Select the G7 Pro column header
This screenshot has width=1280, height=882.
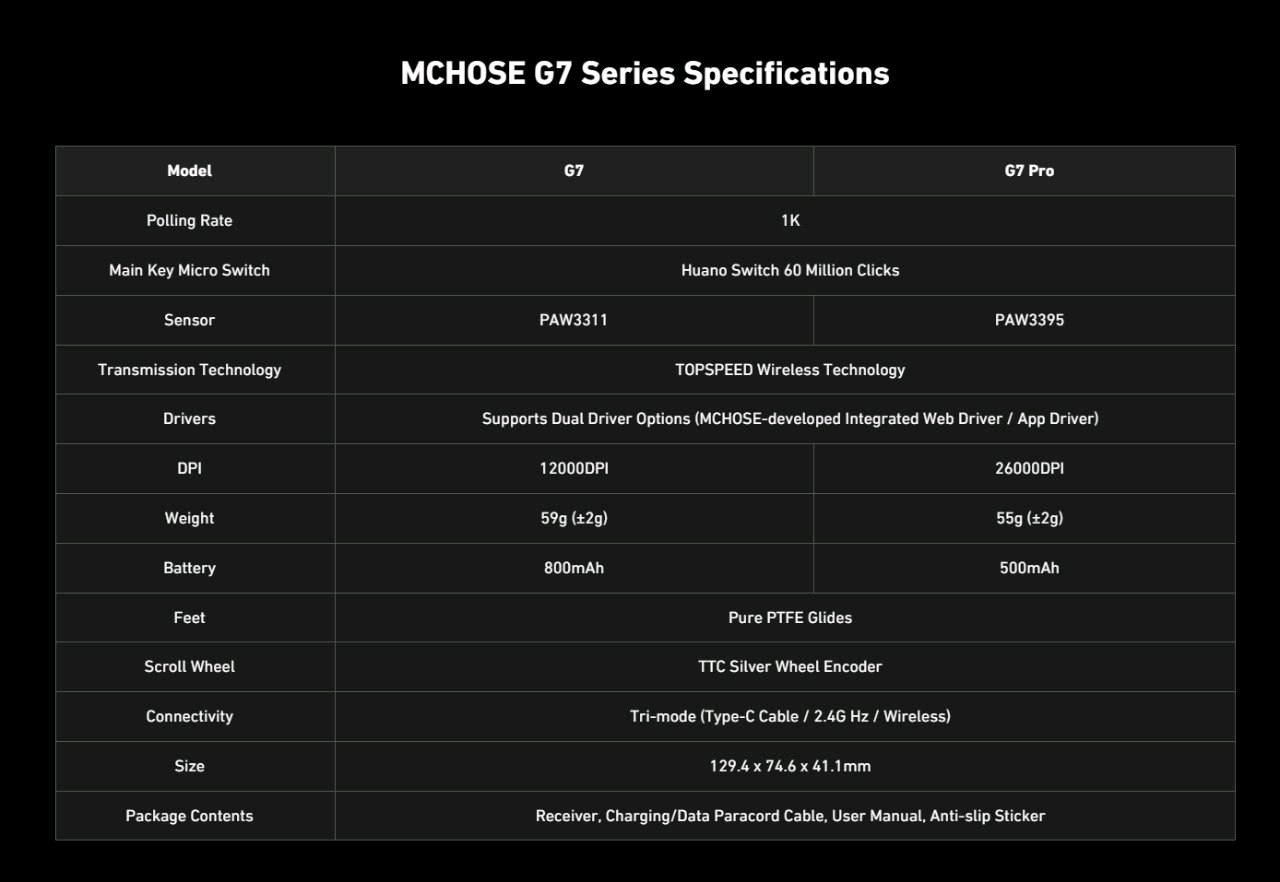pos(1029,171)
